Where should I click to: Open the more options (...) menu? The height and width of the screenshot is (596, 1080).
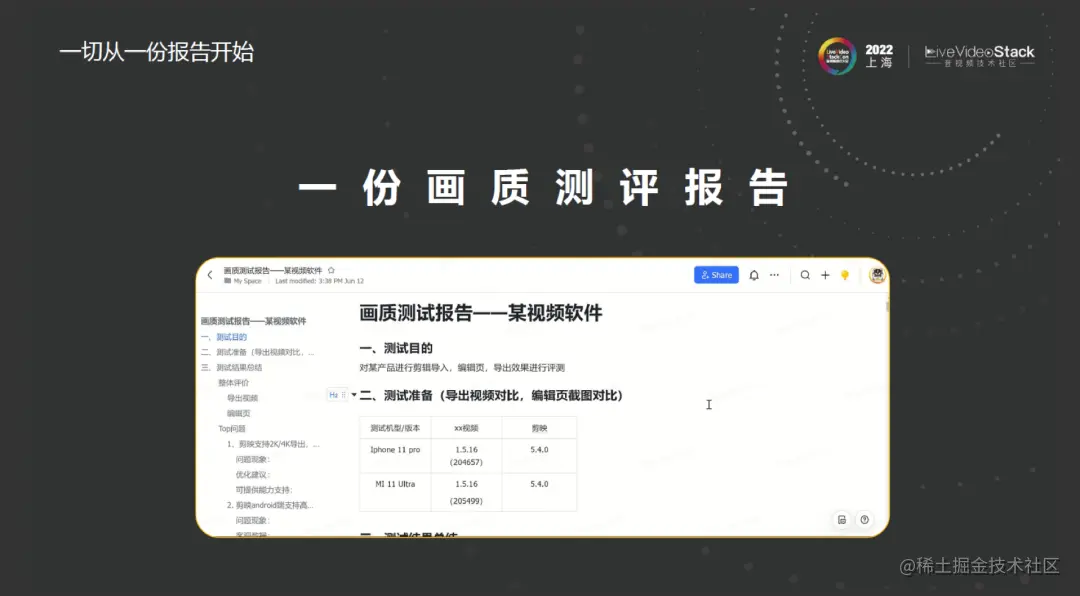pyautogui.click(x=774, y=275)
